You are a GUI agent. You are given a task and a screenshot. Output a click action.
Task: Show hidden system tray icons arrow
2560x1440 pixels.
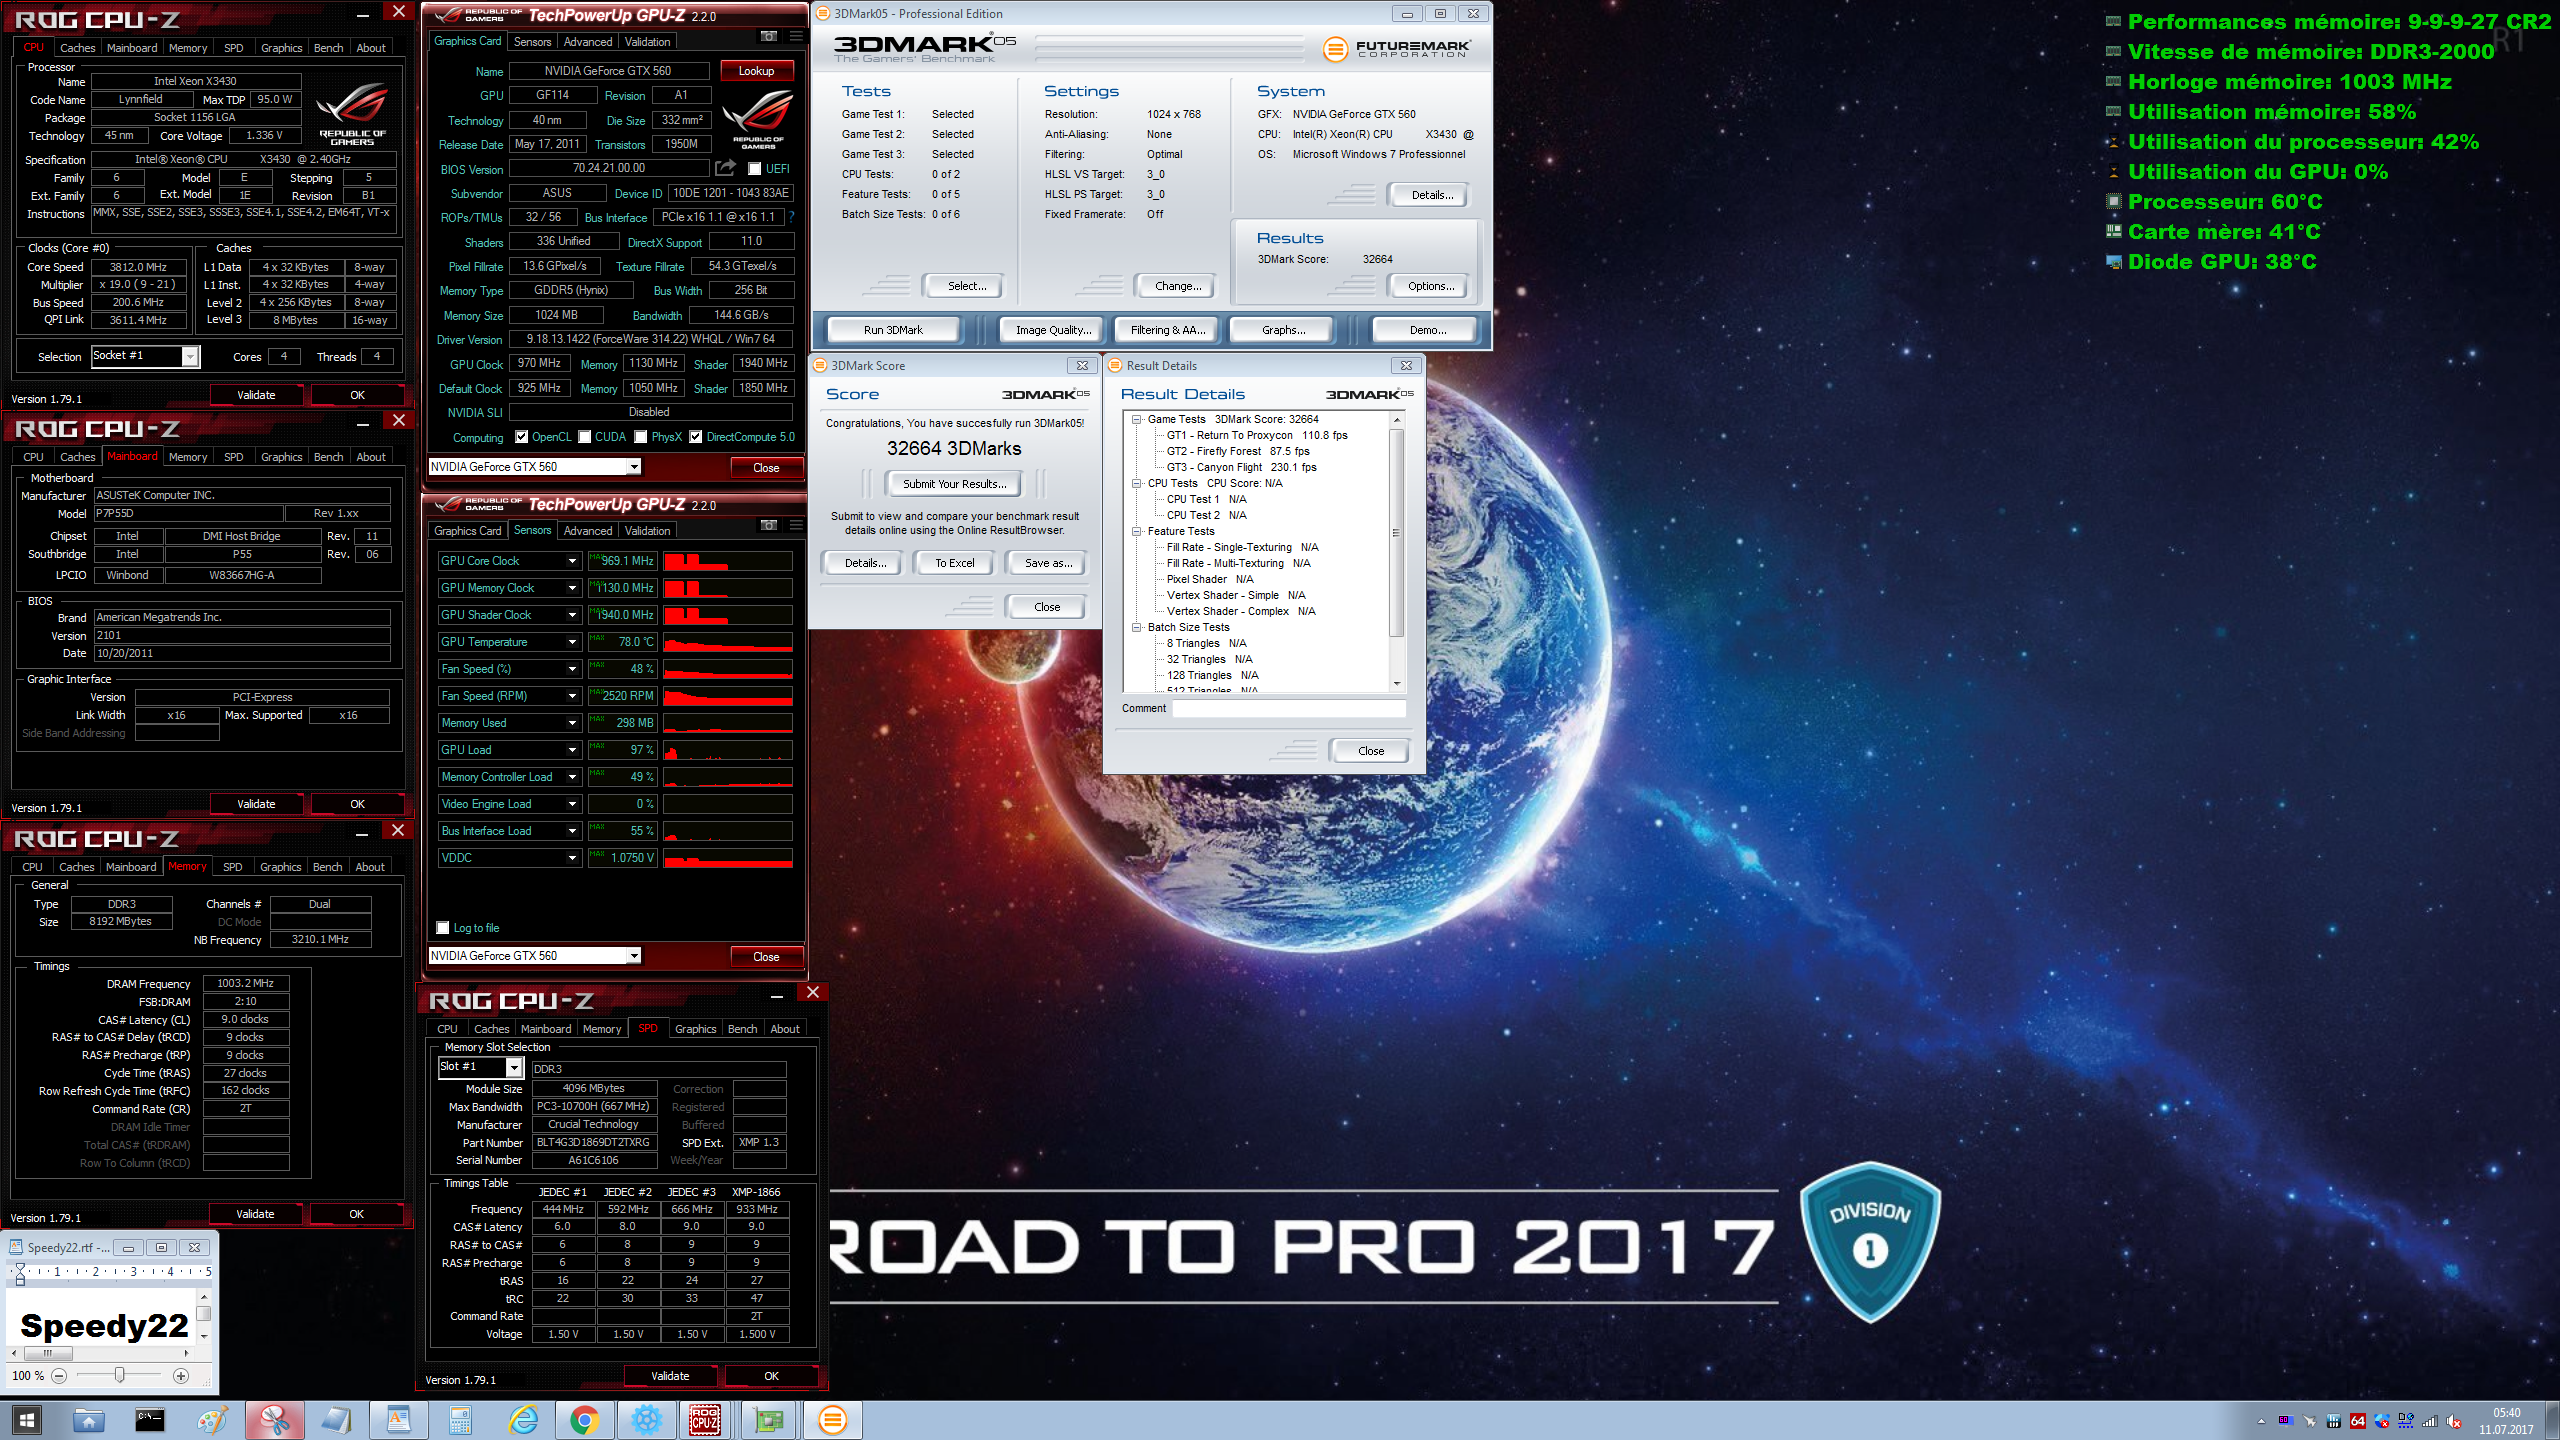tap(2261, 1421)
